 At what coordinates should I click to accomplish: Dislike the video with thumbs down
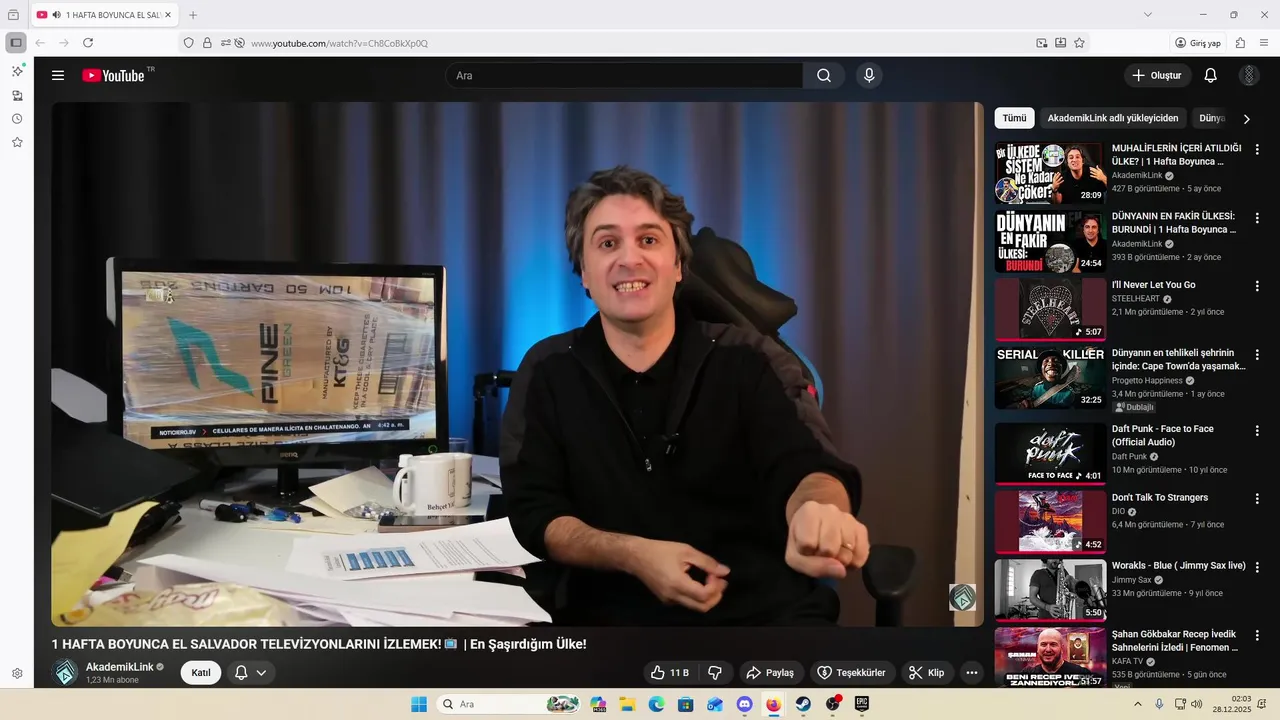coord(715,673)
